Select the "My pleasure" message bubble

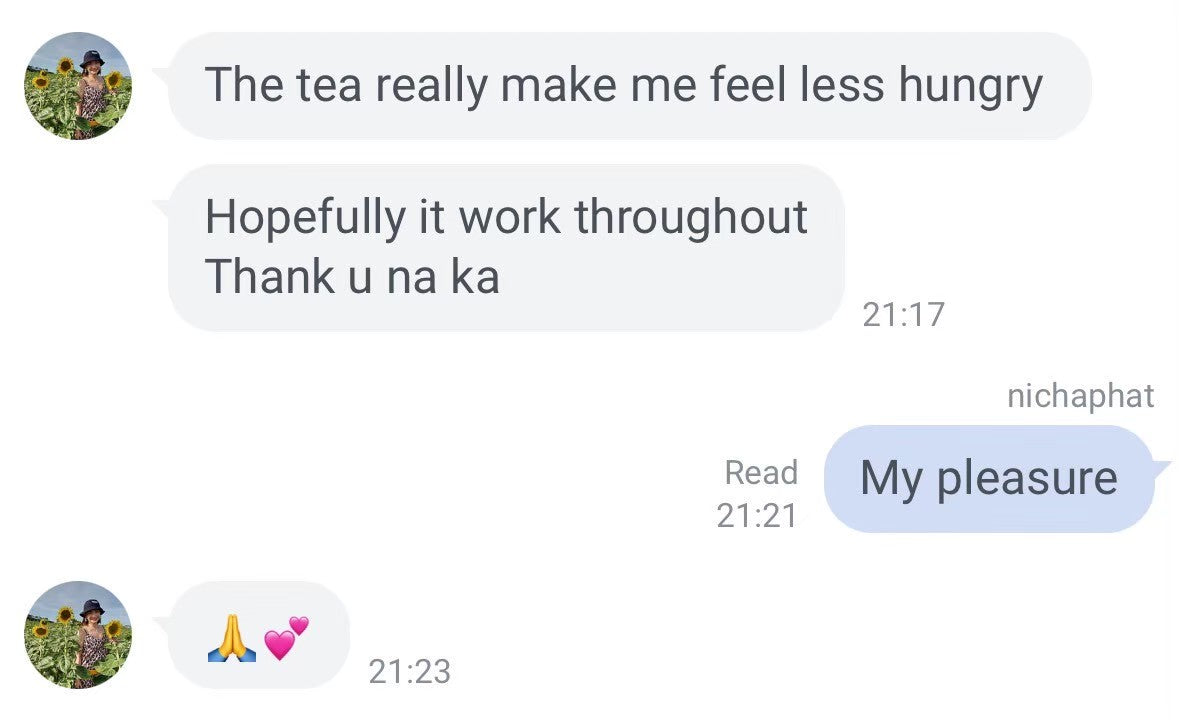(x=988, y=478)
